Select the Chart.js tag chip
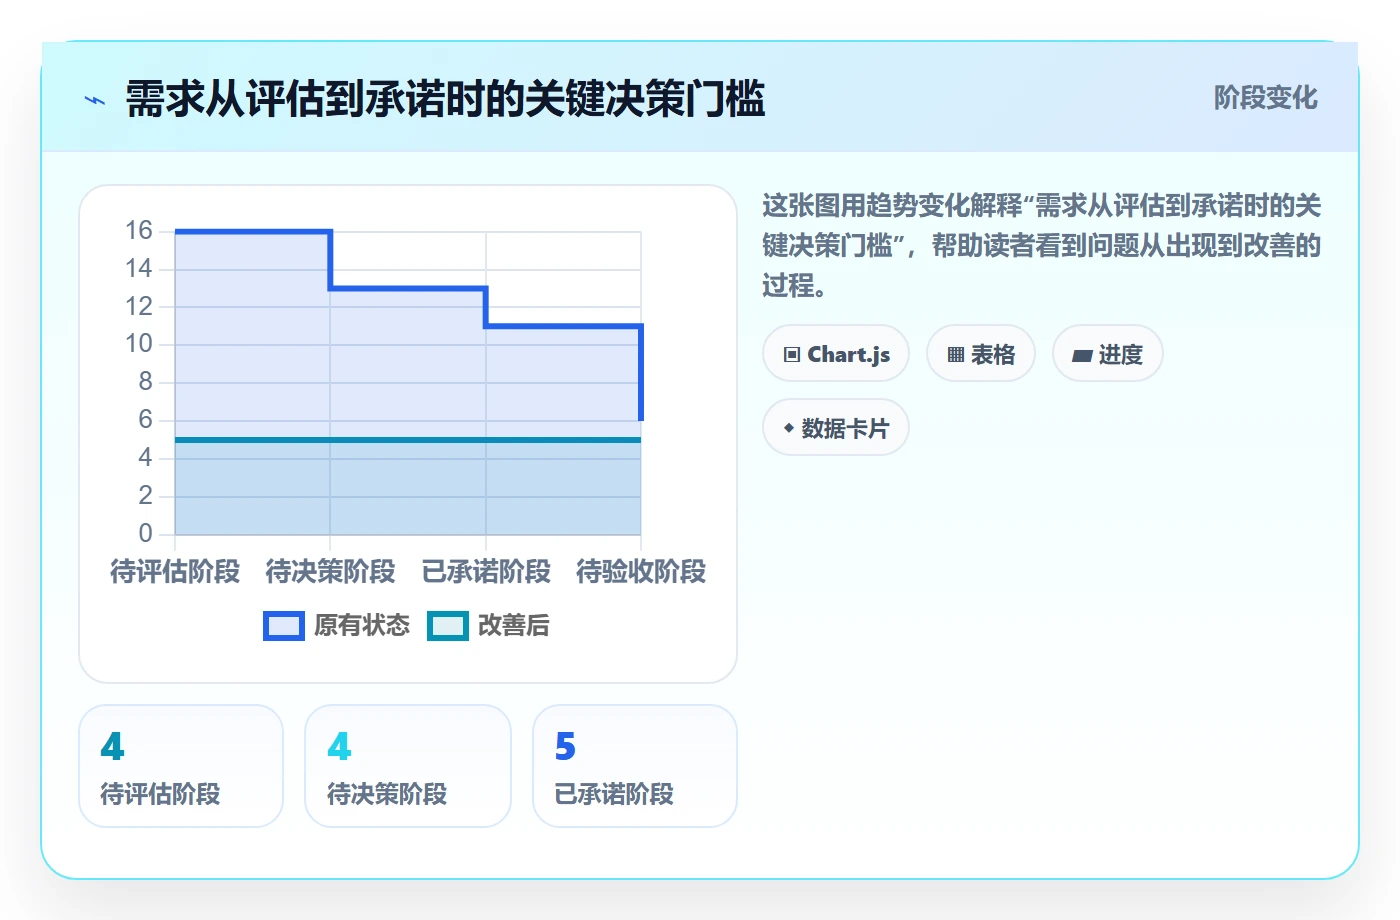Image resolution: width=1400 pixels, height=920 pixels. pyautogui.click(x=836, y=354)
